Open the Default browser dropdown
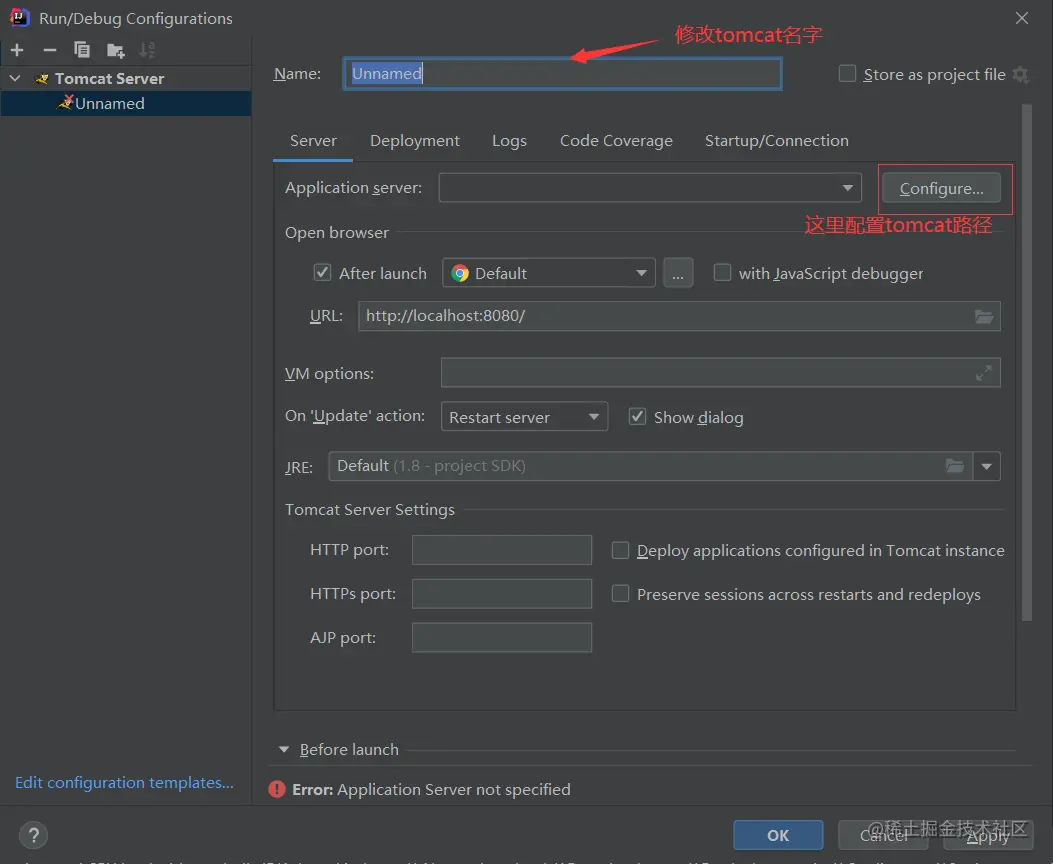Viewport: 1053px width, 864px height. click(549, 273)
